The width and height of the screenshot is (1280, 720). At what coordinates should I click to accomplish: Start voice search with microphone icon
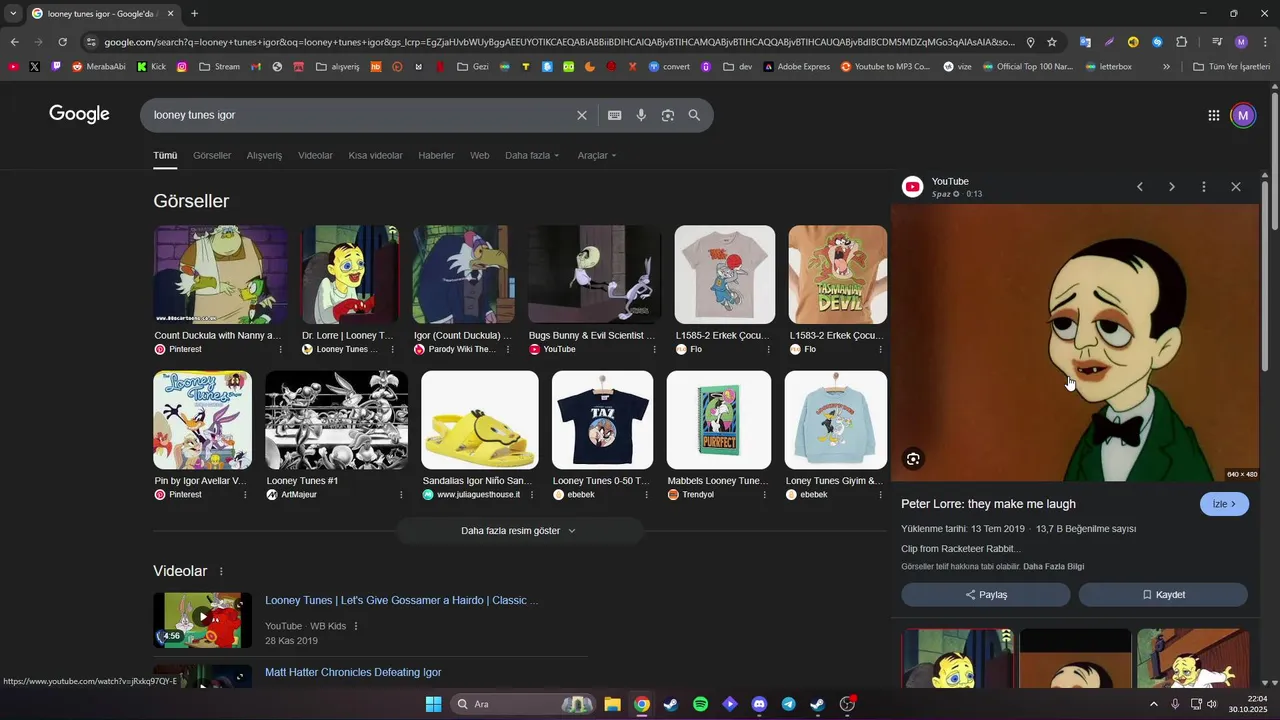(x=641, y=115)
